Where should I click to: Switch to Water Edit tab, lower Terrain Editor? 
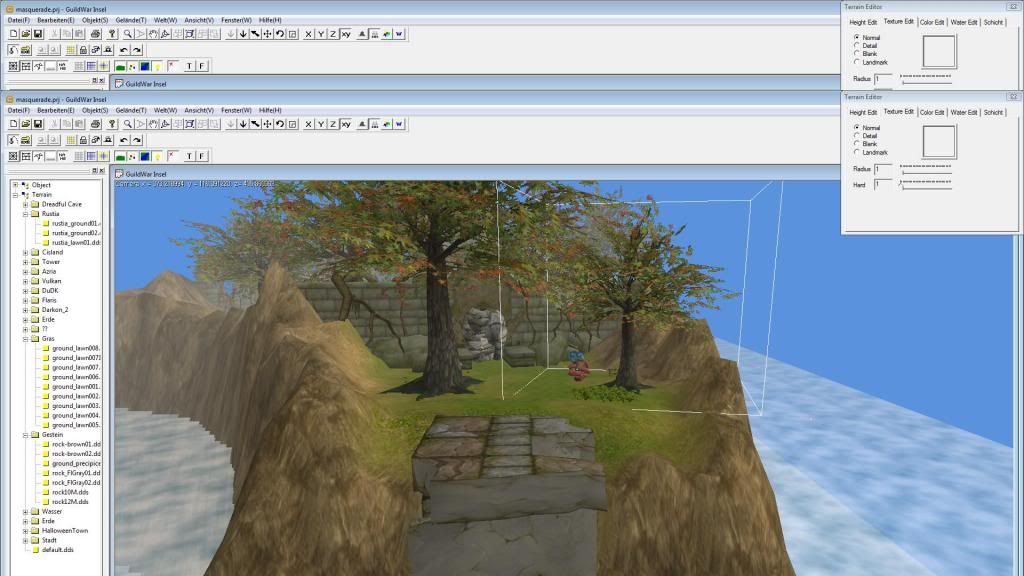tap(964, 112)
